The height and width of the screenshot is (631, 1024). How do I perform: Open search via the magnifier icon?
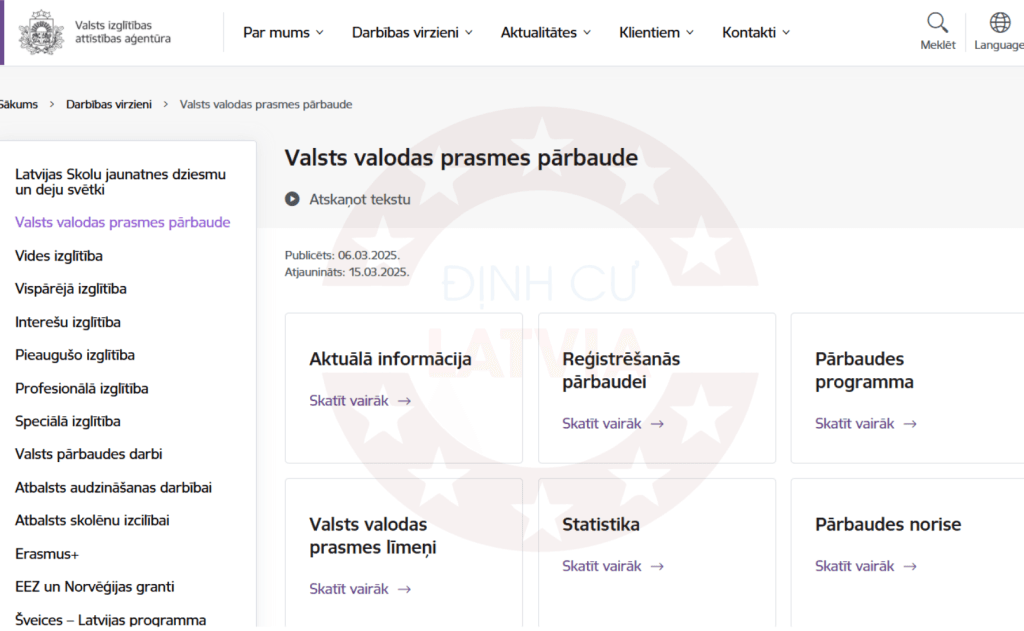click(x=937, y=23)
